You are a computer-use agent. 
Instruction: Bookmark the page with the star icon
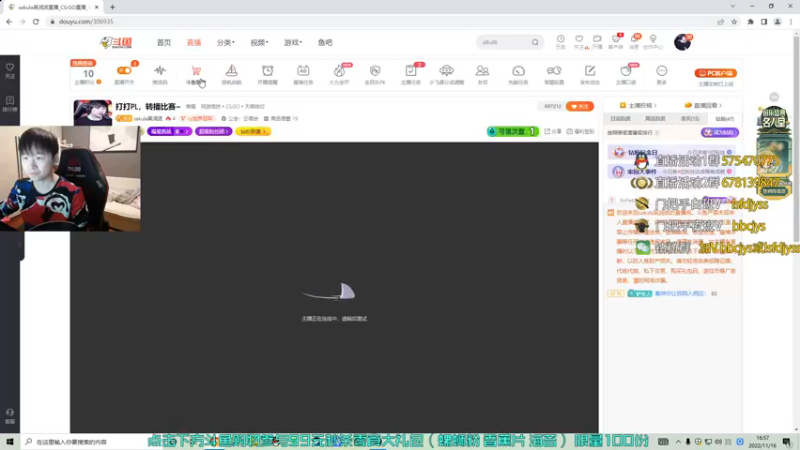(x=734, y=21)
